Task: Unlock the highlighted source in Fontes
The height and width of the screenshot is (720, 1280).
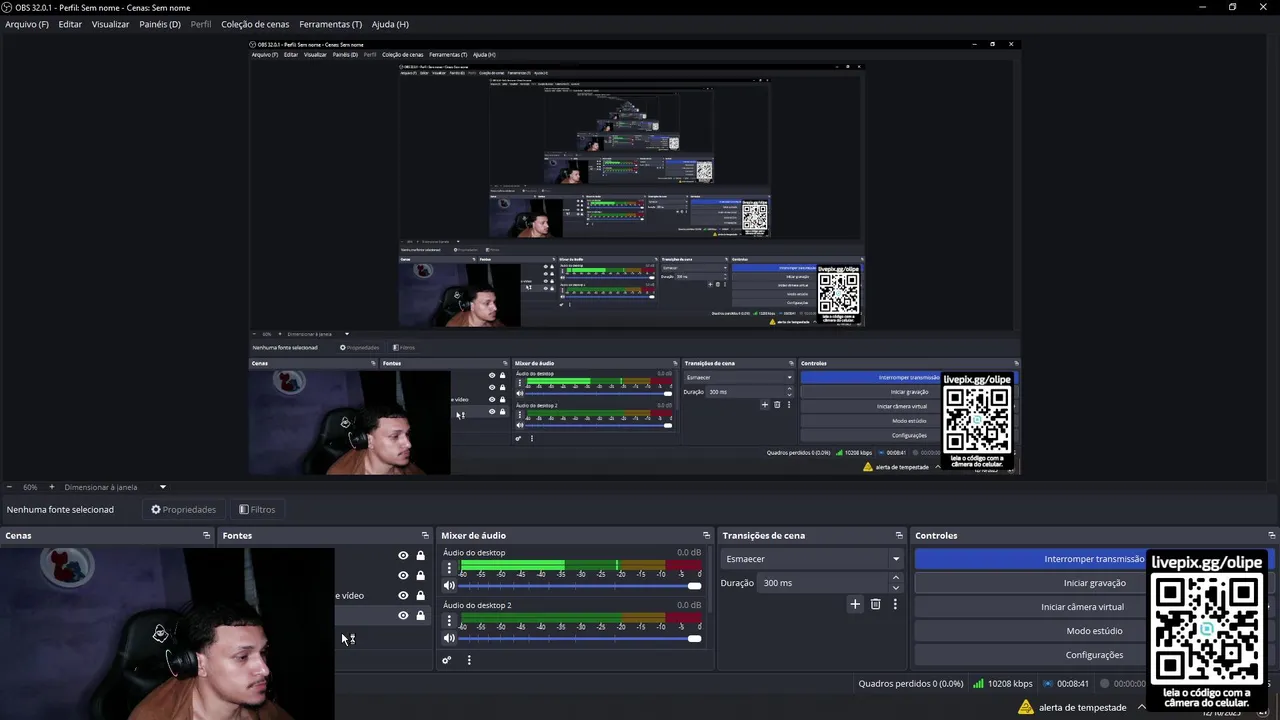Action: (420, 616)
